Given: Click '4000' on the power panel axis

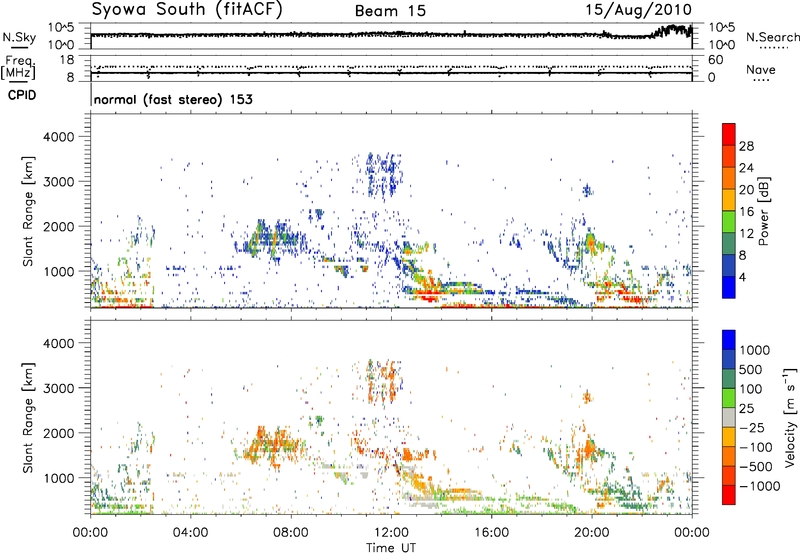Looking at the screenshot, I should pos(59,137).
